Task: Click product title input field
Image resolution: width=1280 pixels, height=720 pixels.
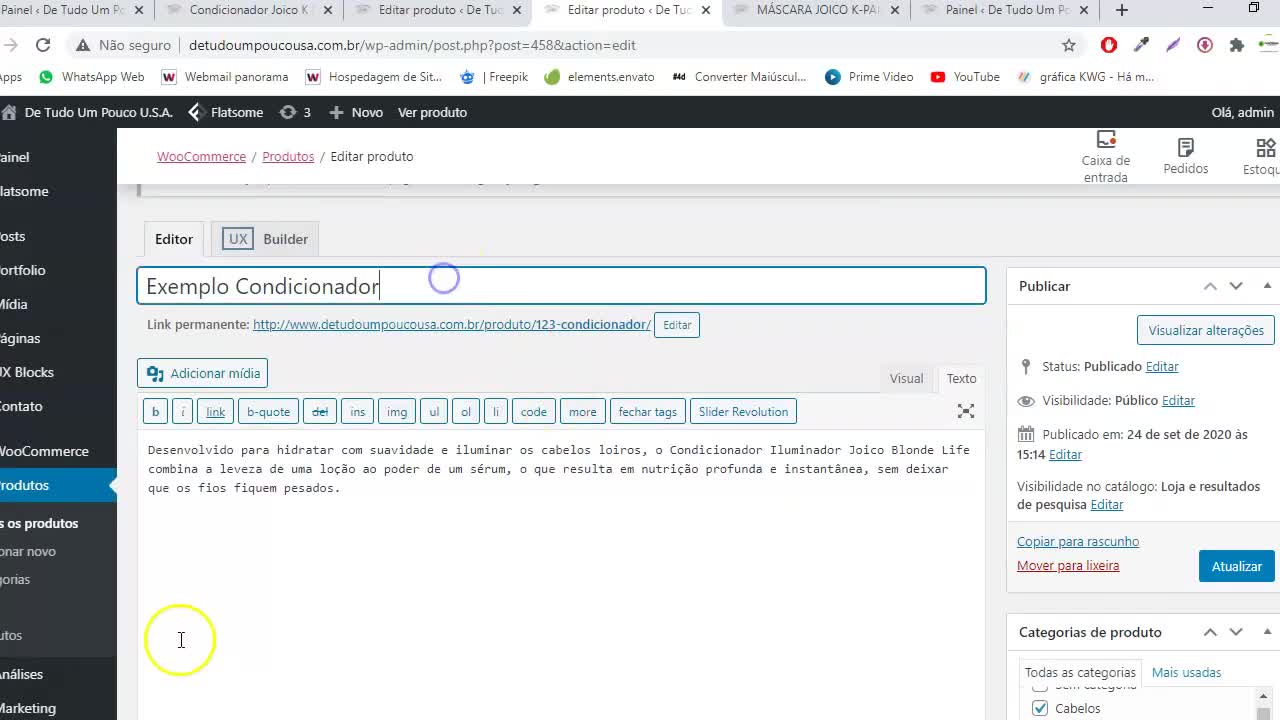Action: 561,286
